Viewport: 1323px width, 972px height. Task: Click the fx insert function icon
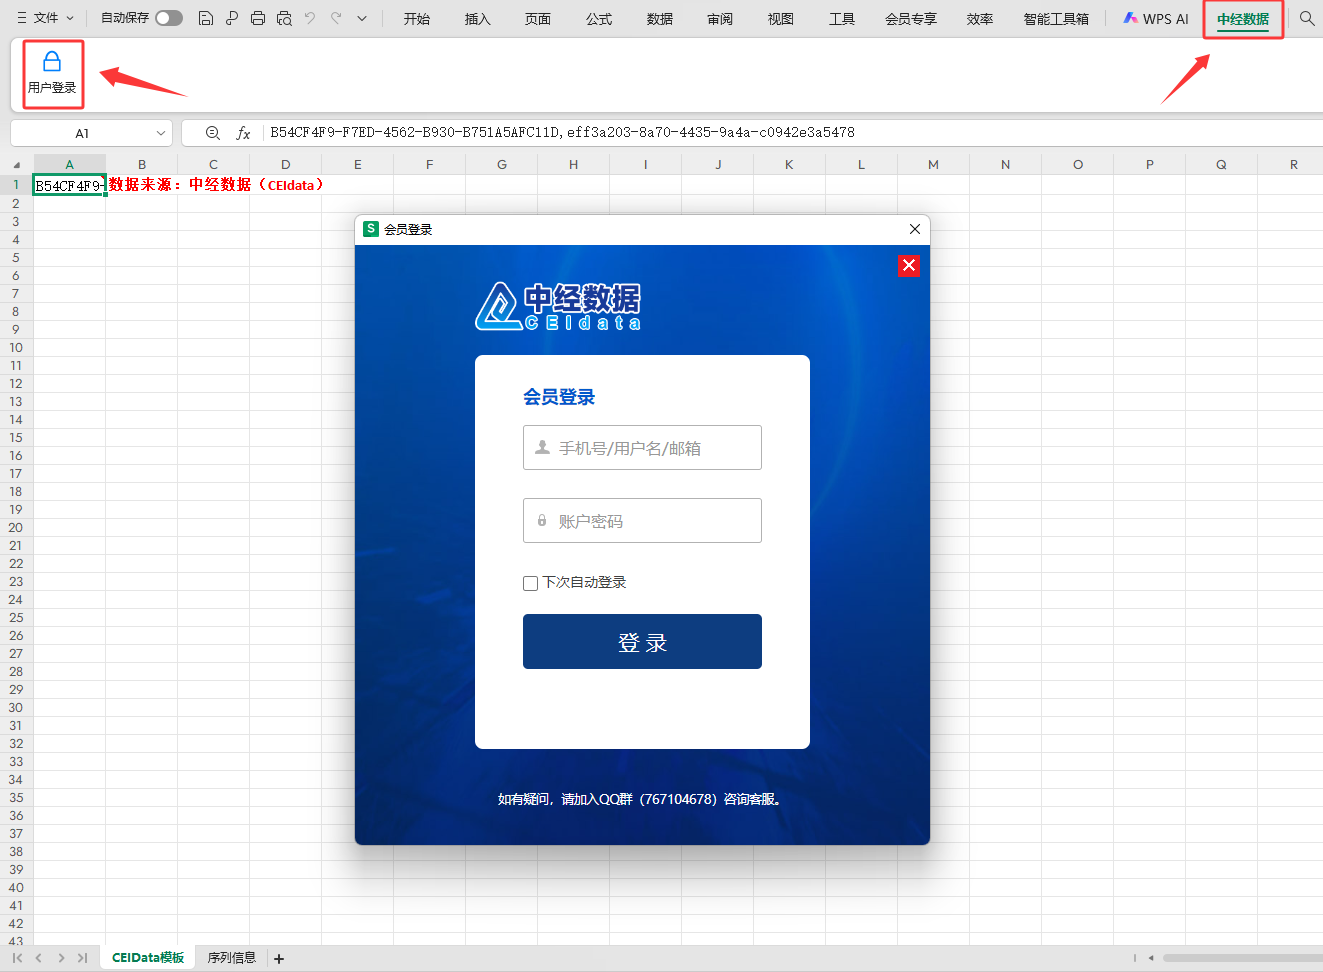point(243,133)
